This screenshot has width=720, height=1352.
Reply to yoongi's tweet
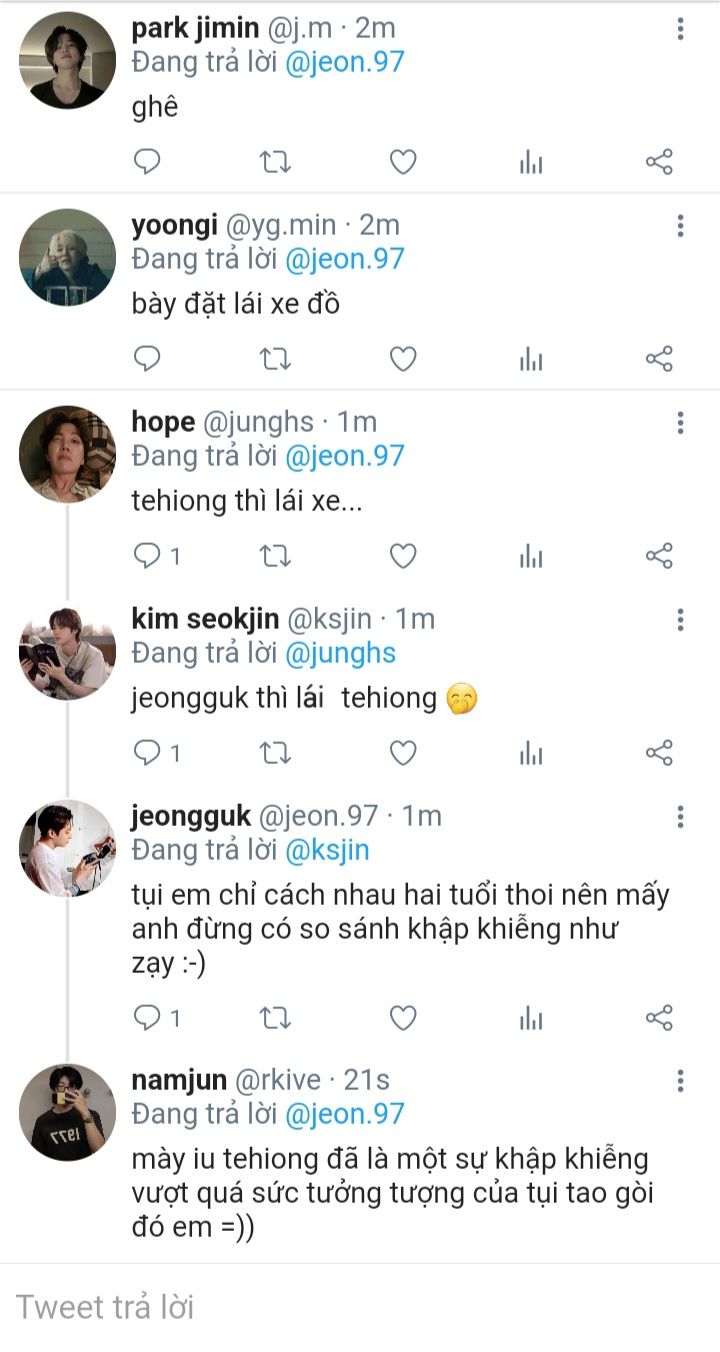point(148,359)
